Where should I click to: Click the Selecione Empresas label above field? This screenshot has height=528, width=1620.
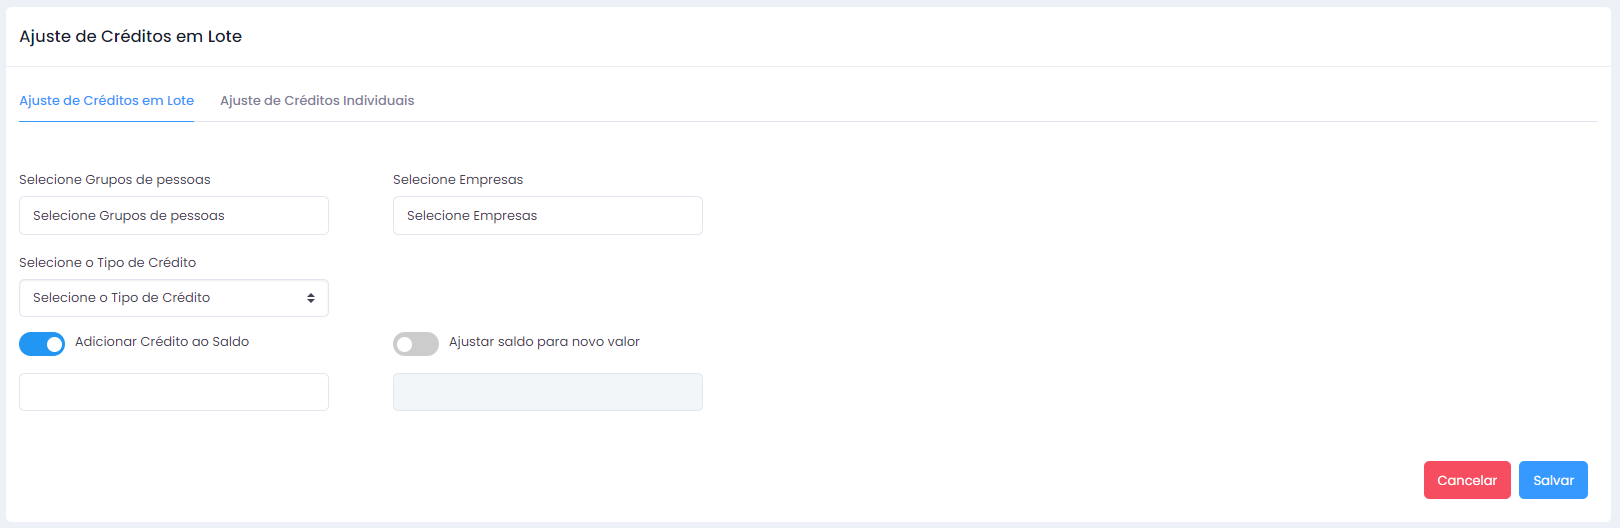458,180
